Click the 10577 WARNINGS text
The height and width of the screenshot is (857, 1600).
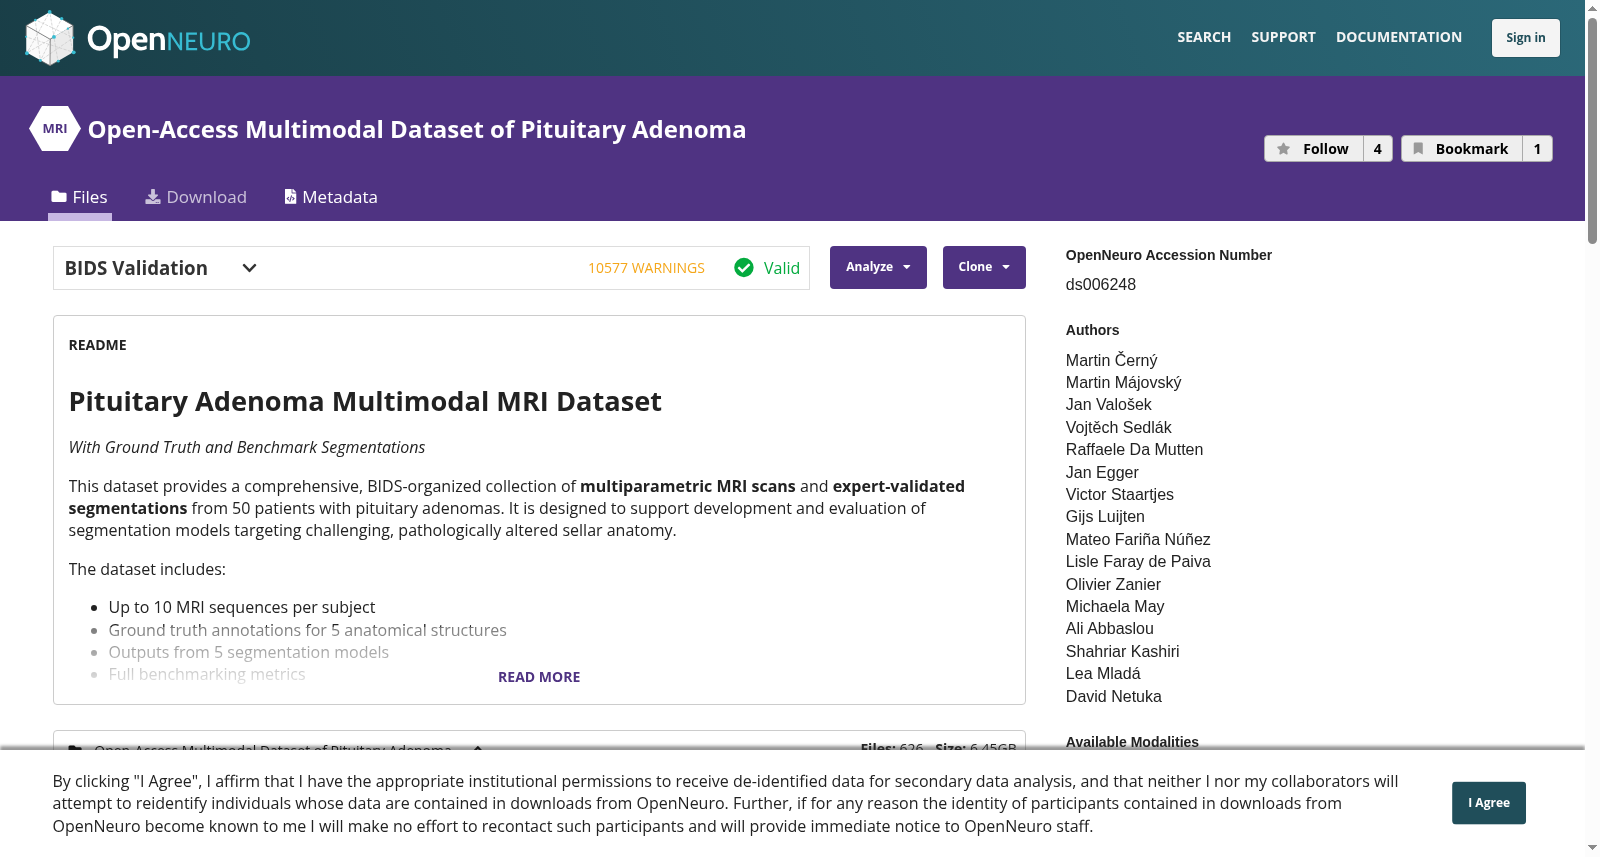coord(646,268)
